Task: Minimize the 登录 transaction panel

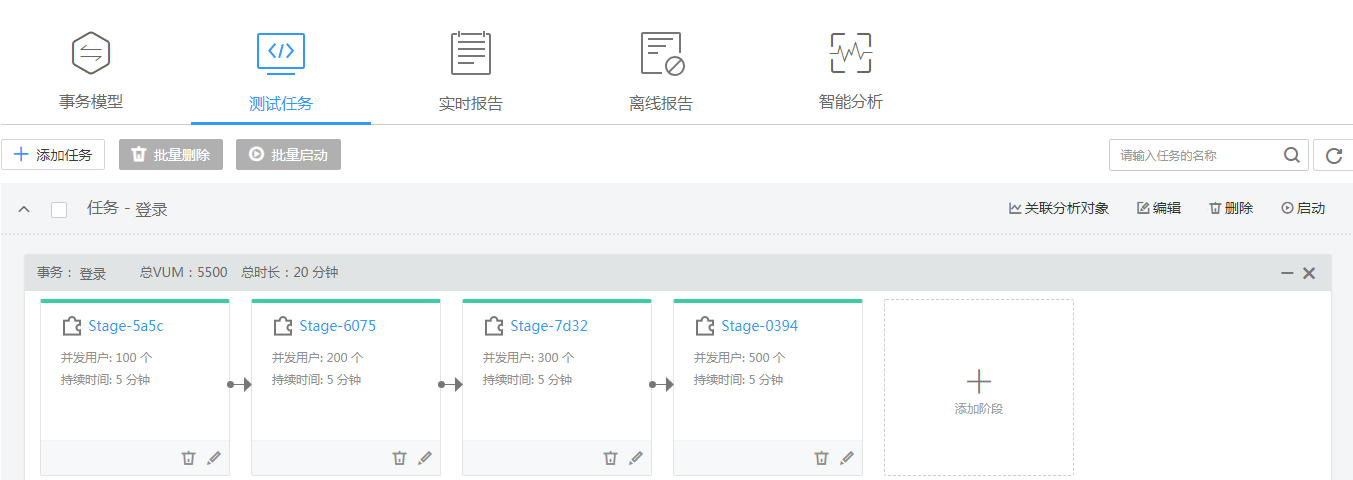Action: [x=1287, y=273]
